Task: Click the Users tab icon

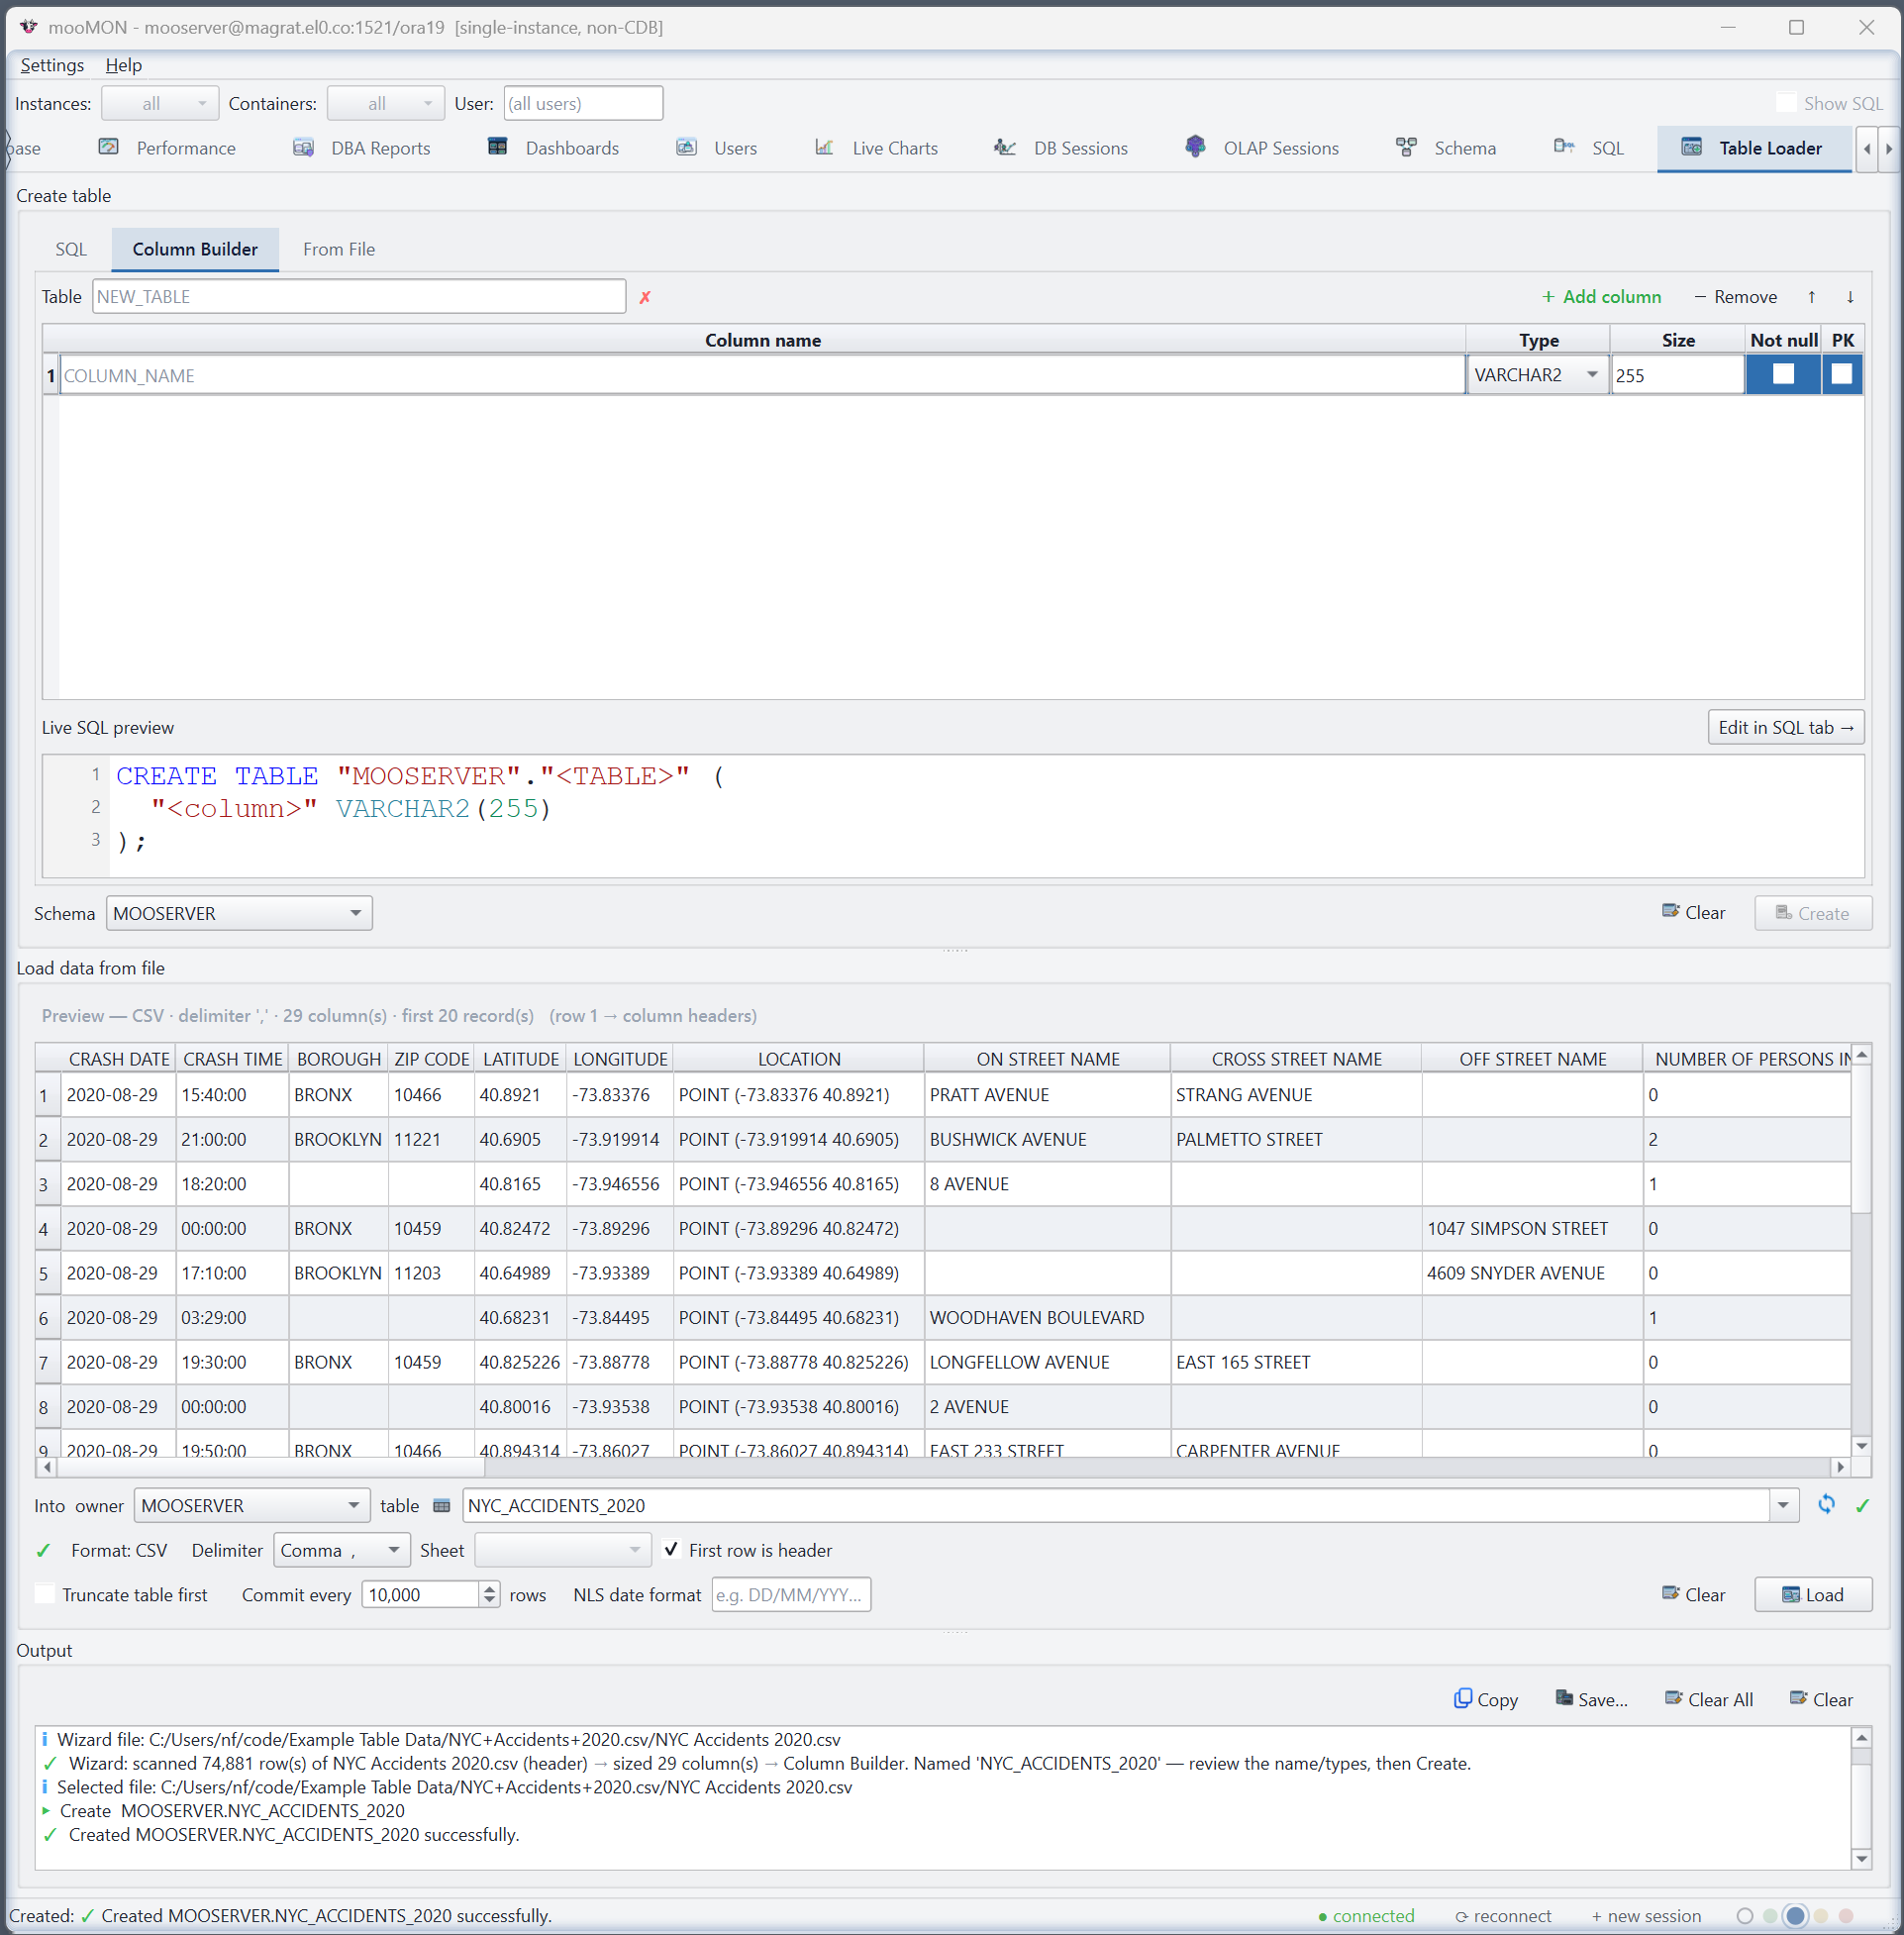Action: click(x=686, y=147)
